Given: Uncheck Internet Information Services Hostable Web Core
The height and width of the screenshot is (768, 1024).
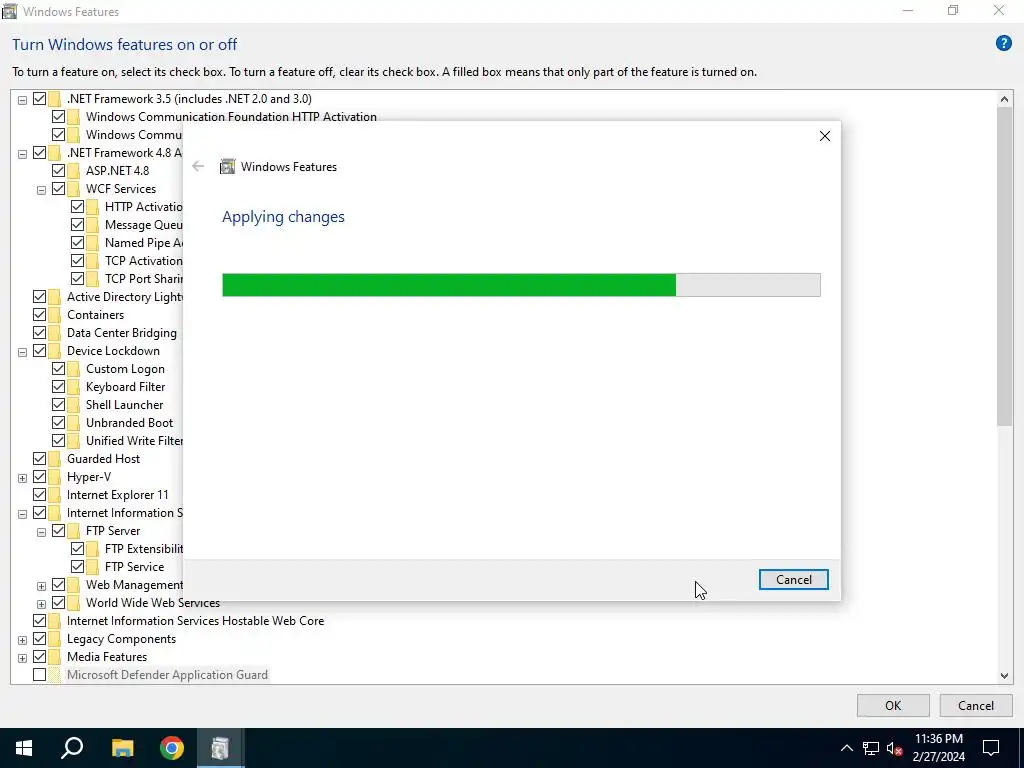Looking at the screenshot, I should point(39,621).
